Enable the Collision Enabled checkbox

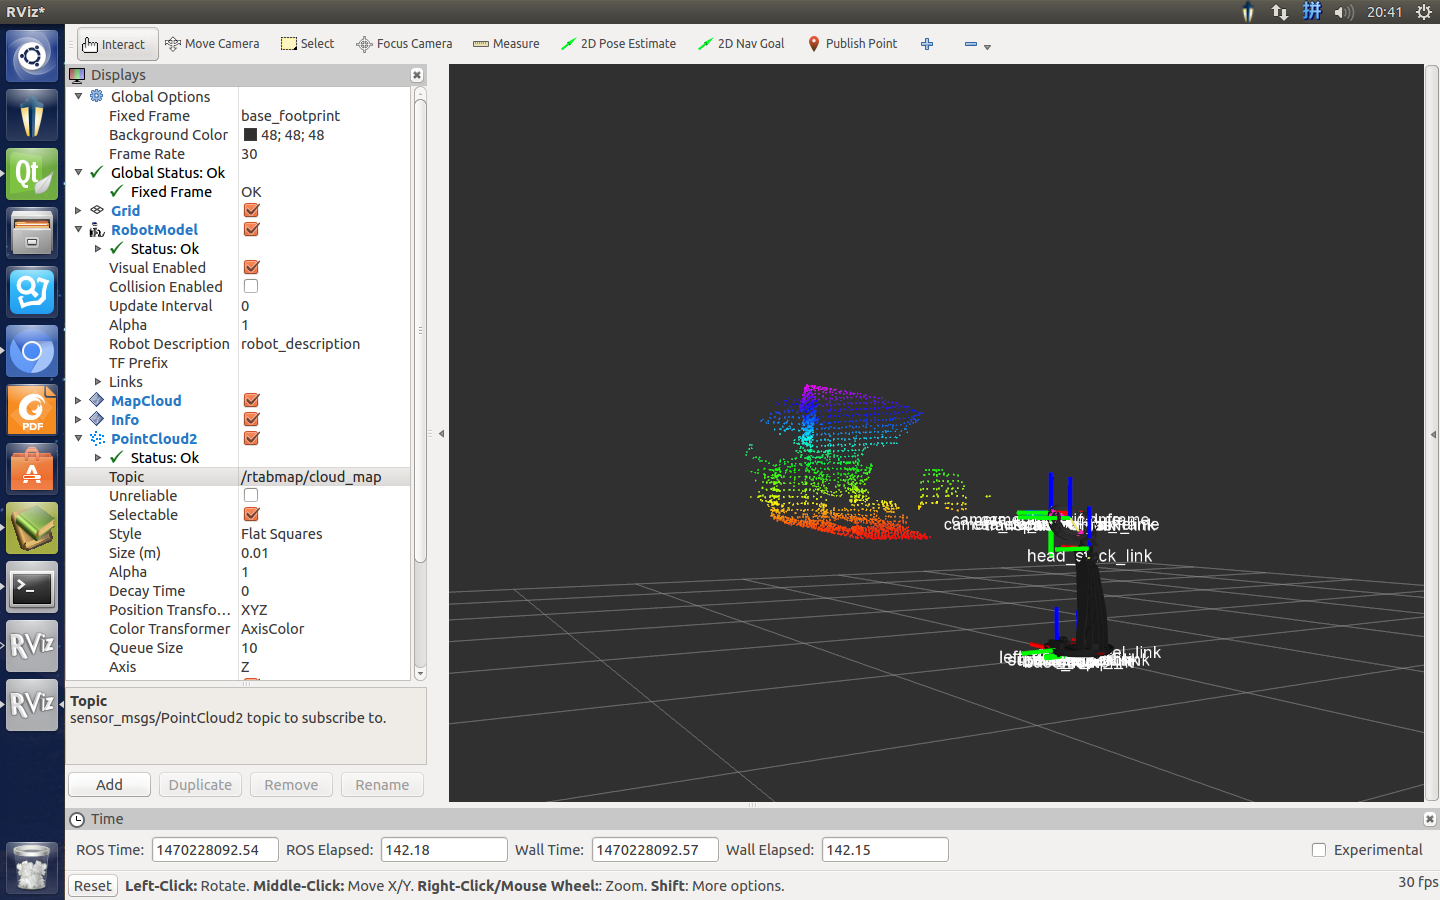pos(251,287)
